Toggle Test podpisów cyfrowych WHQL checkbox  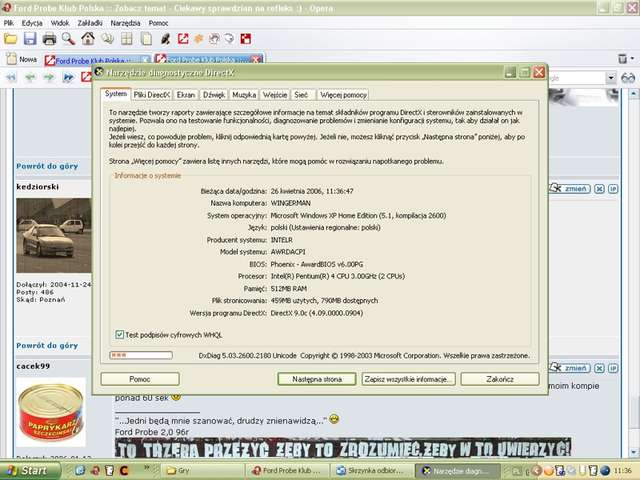tap(119, 335)
